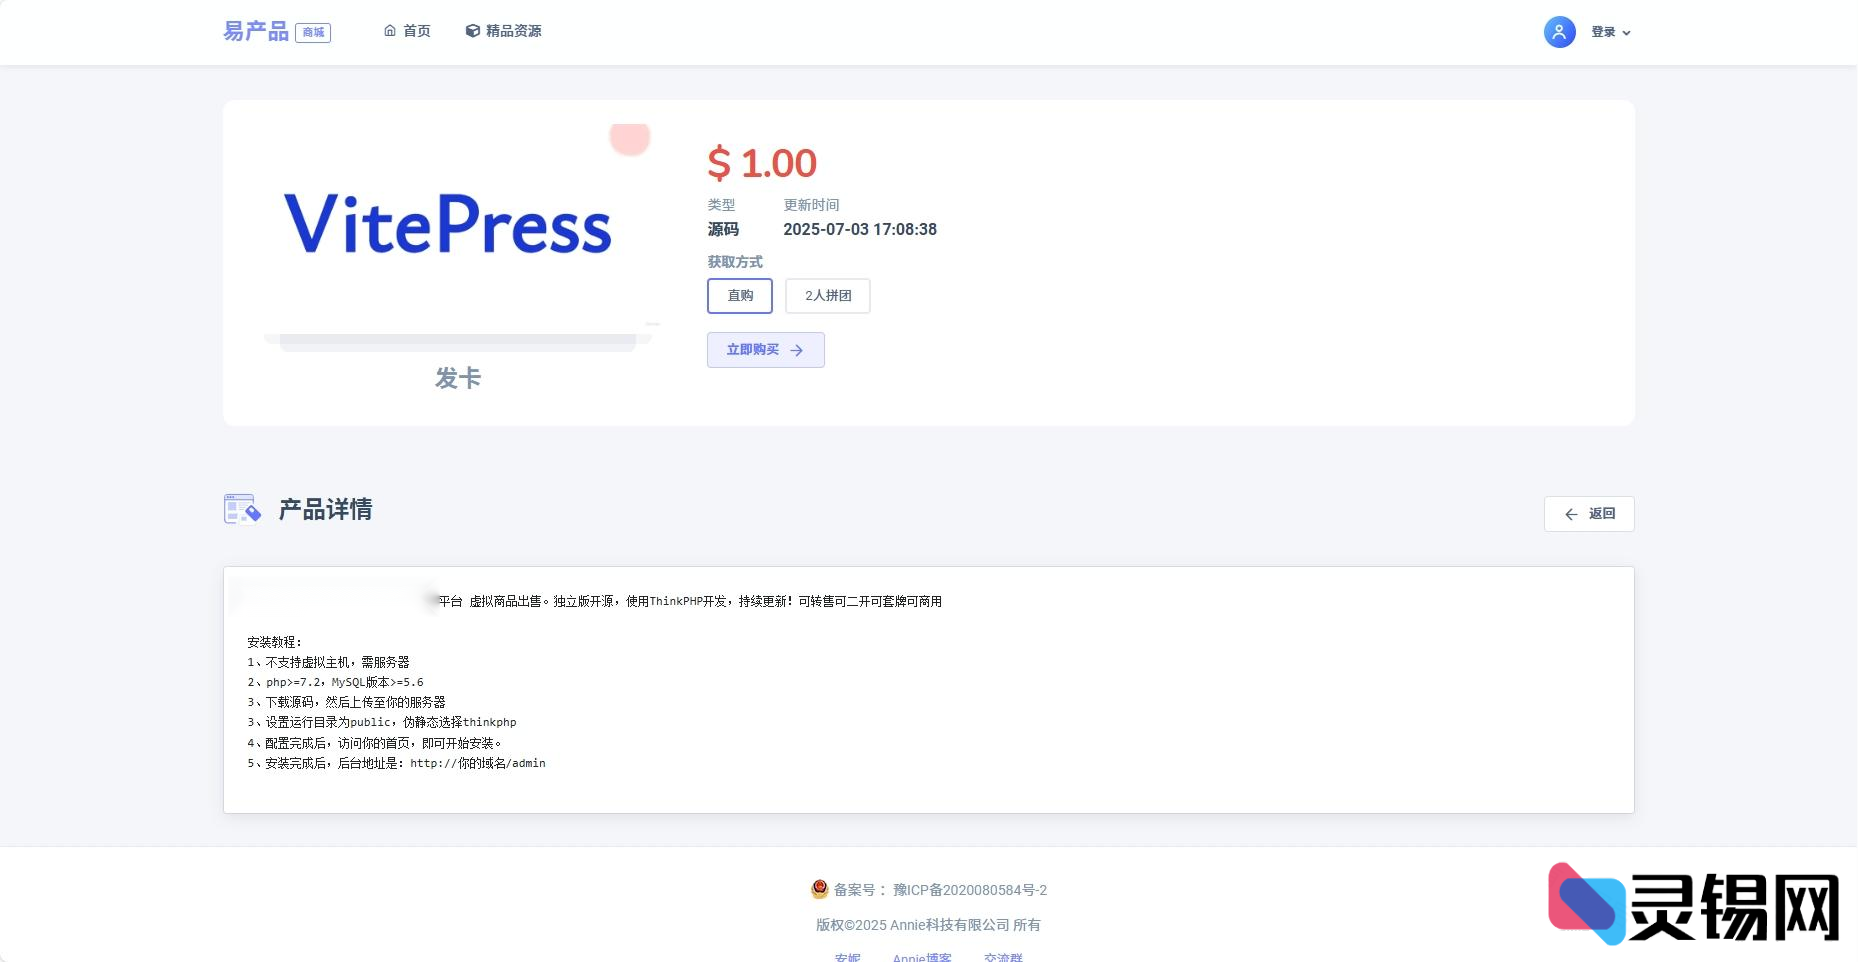Image resolution: width=1858 pixels, height=962 pixels.
Task: Click the 首页 home icon
Action: tap(389, 31)
